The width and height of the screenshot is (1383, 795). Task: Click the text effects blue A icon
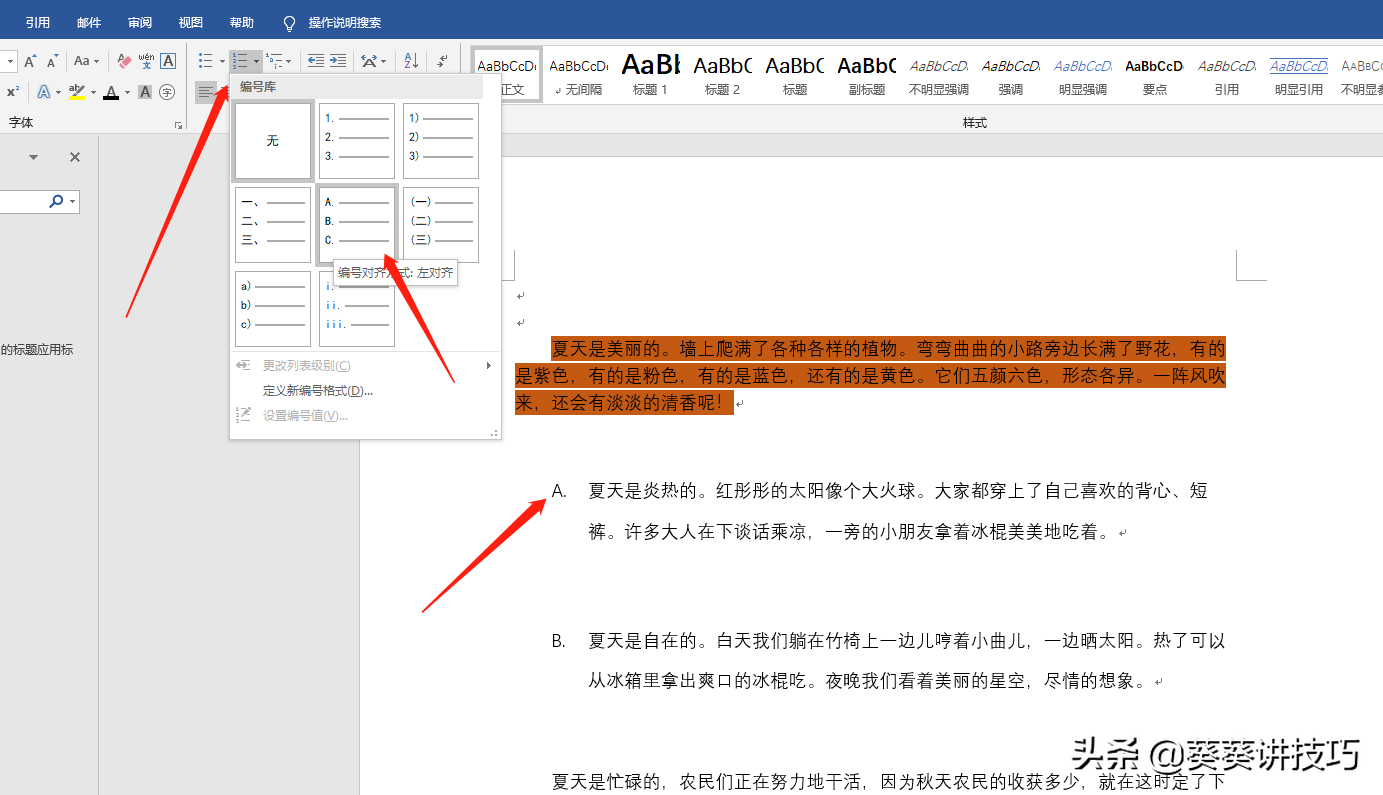[x=45, y=91]
